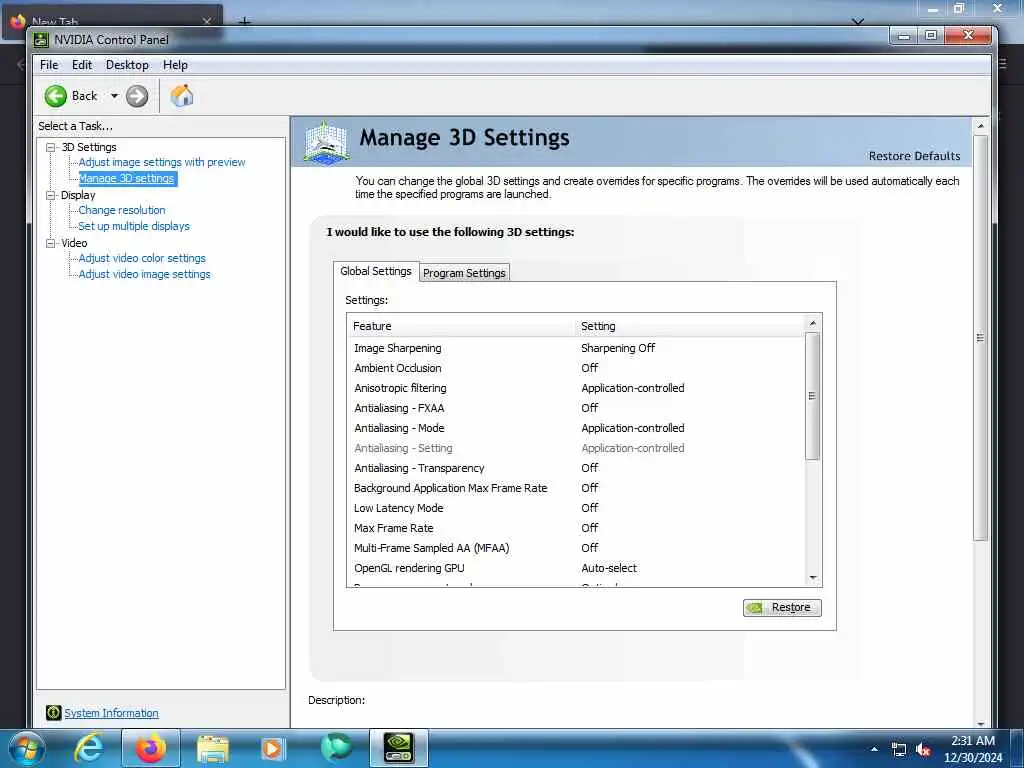
Task: Click the System Information icon
Action: coord(54,713)
